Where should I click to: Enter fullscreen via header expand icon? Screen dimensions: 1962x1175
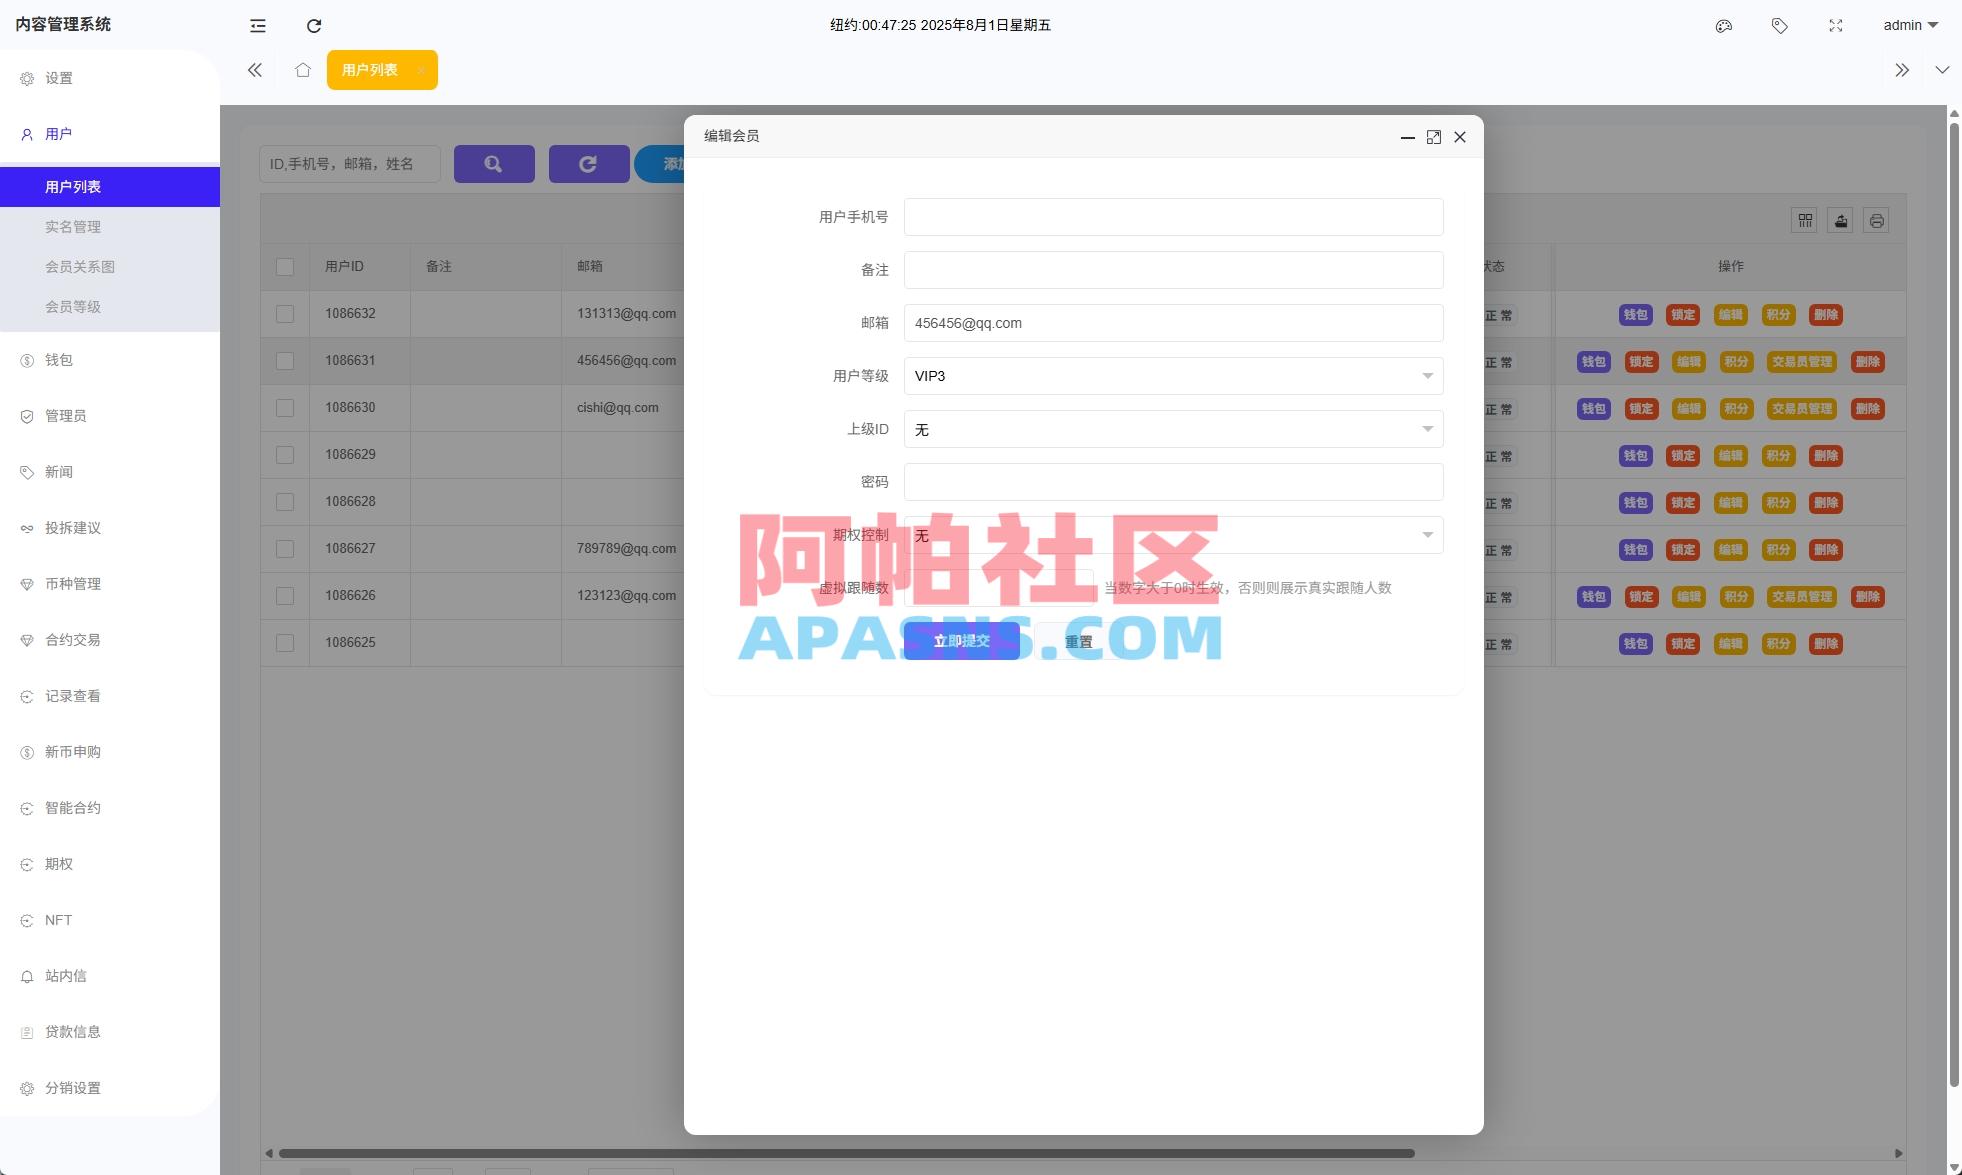click(1836, 26)
